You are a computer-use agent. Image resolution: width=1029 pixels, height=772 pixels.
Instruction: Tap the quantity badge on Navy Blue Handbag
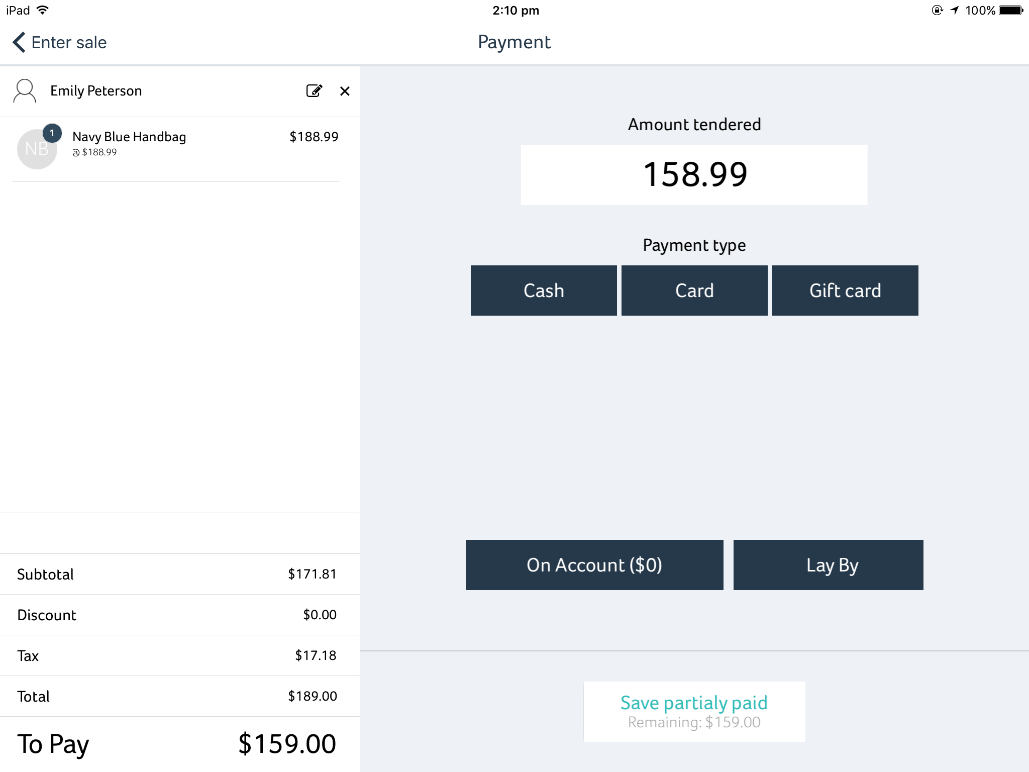[52, 133]
